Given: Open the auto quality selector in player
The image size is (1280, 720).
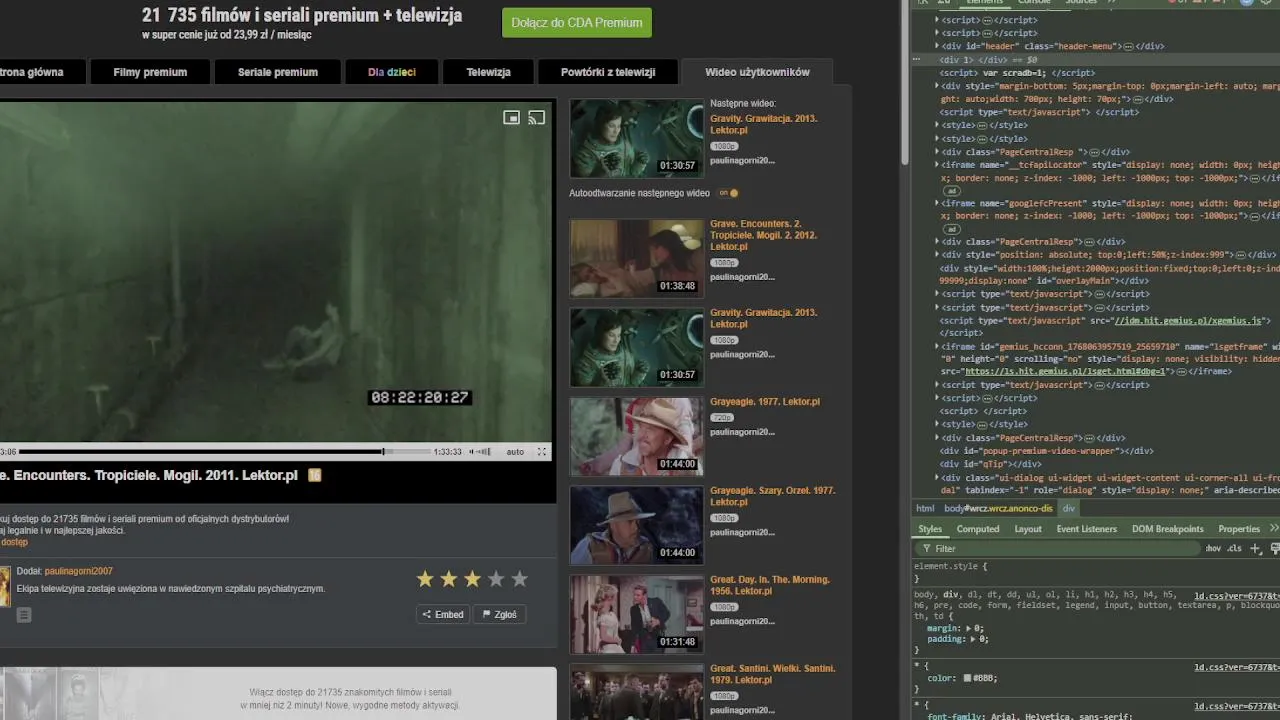Looking at the screenshot, I should point(515,452).
